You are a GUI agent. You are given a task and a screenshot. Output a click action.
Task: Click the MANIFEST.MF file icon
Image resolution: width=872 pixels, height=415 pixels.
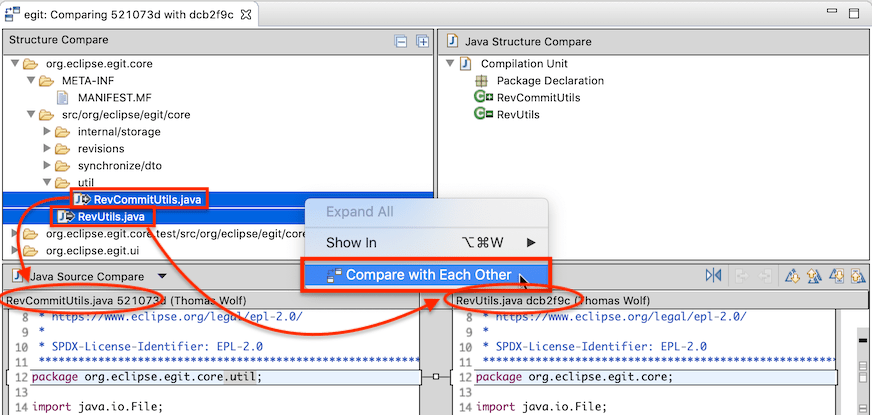[x=63, y=98]
